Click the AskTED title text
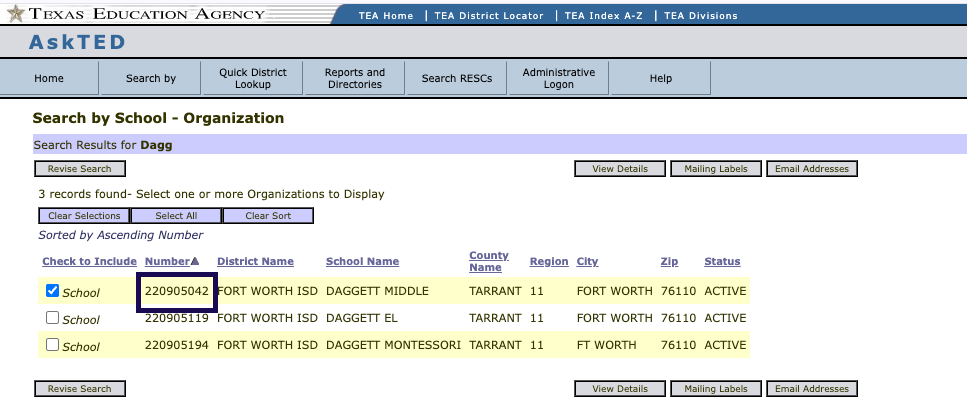The width and height of the screenshot is (967, 417). click(x=77, y=43)
